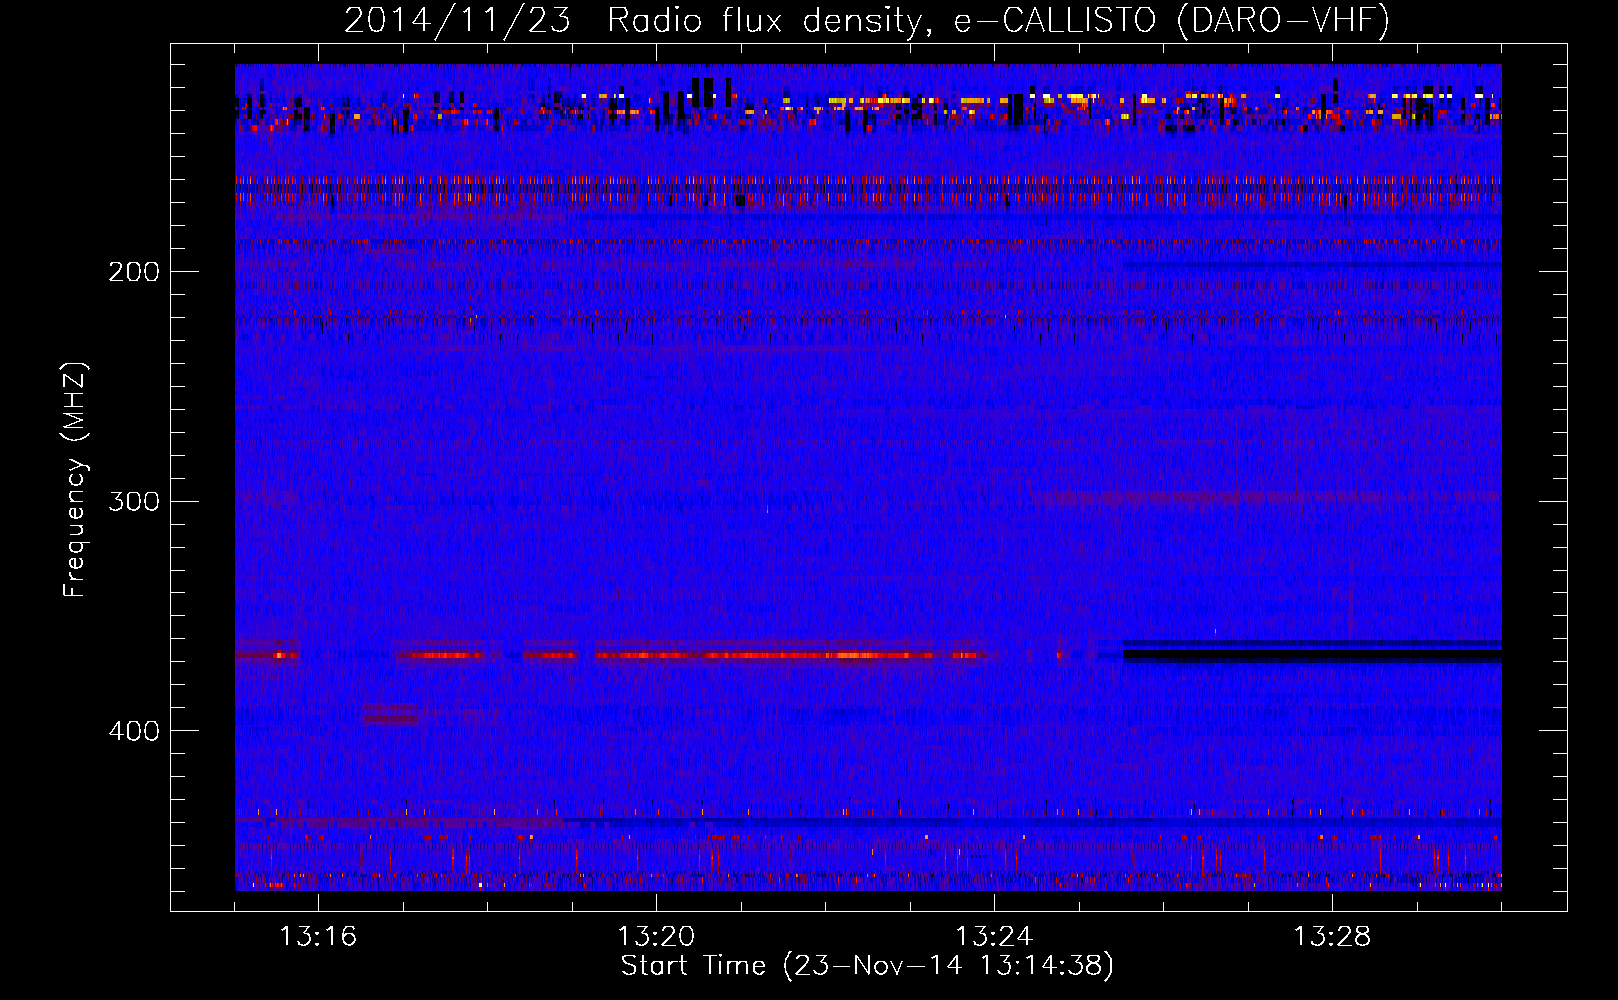Click the bright red emission band near 13:22
This screenshot has height=1000, width=1618.
click(x=765, y=655)
